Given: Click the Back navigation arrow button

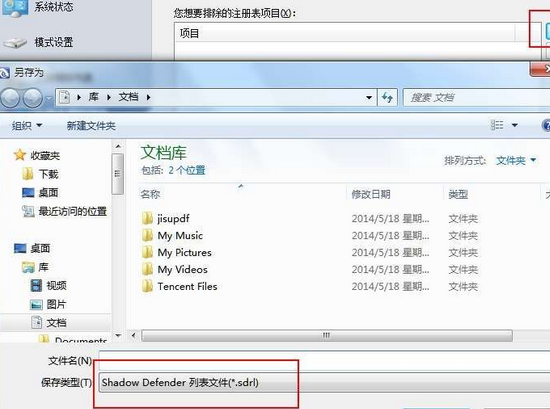Looking at the screenshot, I should [11, 98].
